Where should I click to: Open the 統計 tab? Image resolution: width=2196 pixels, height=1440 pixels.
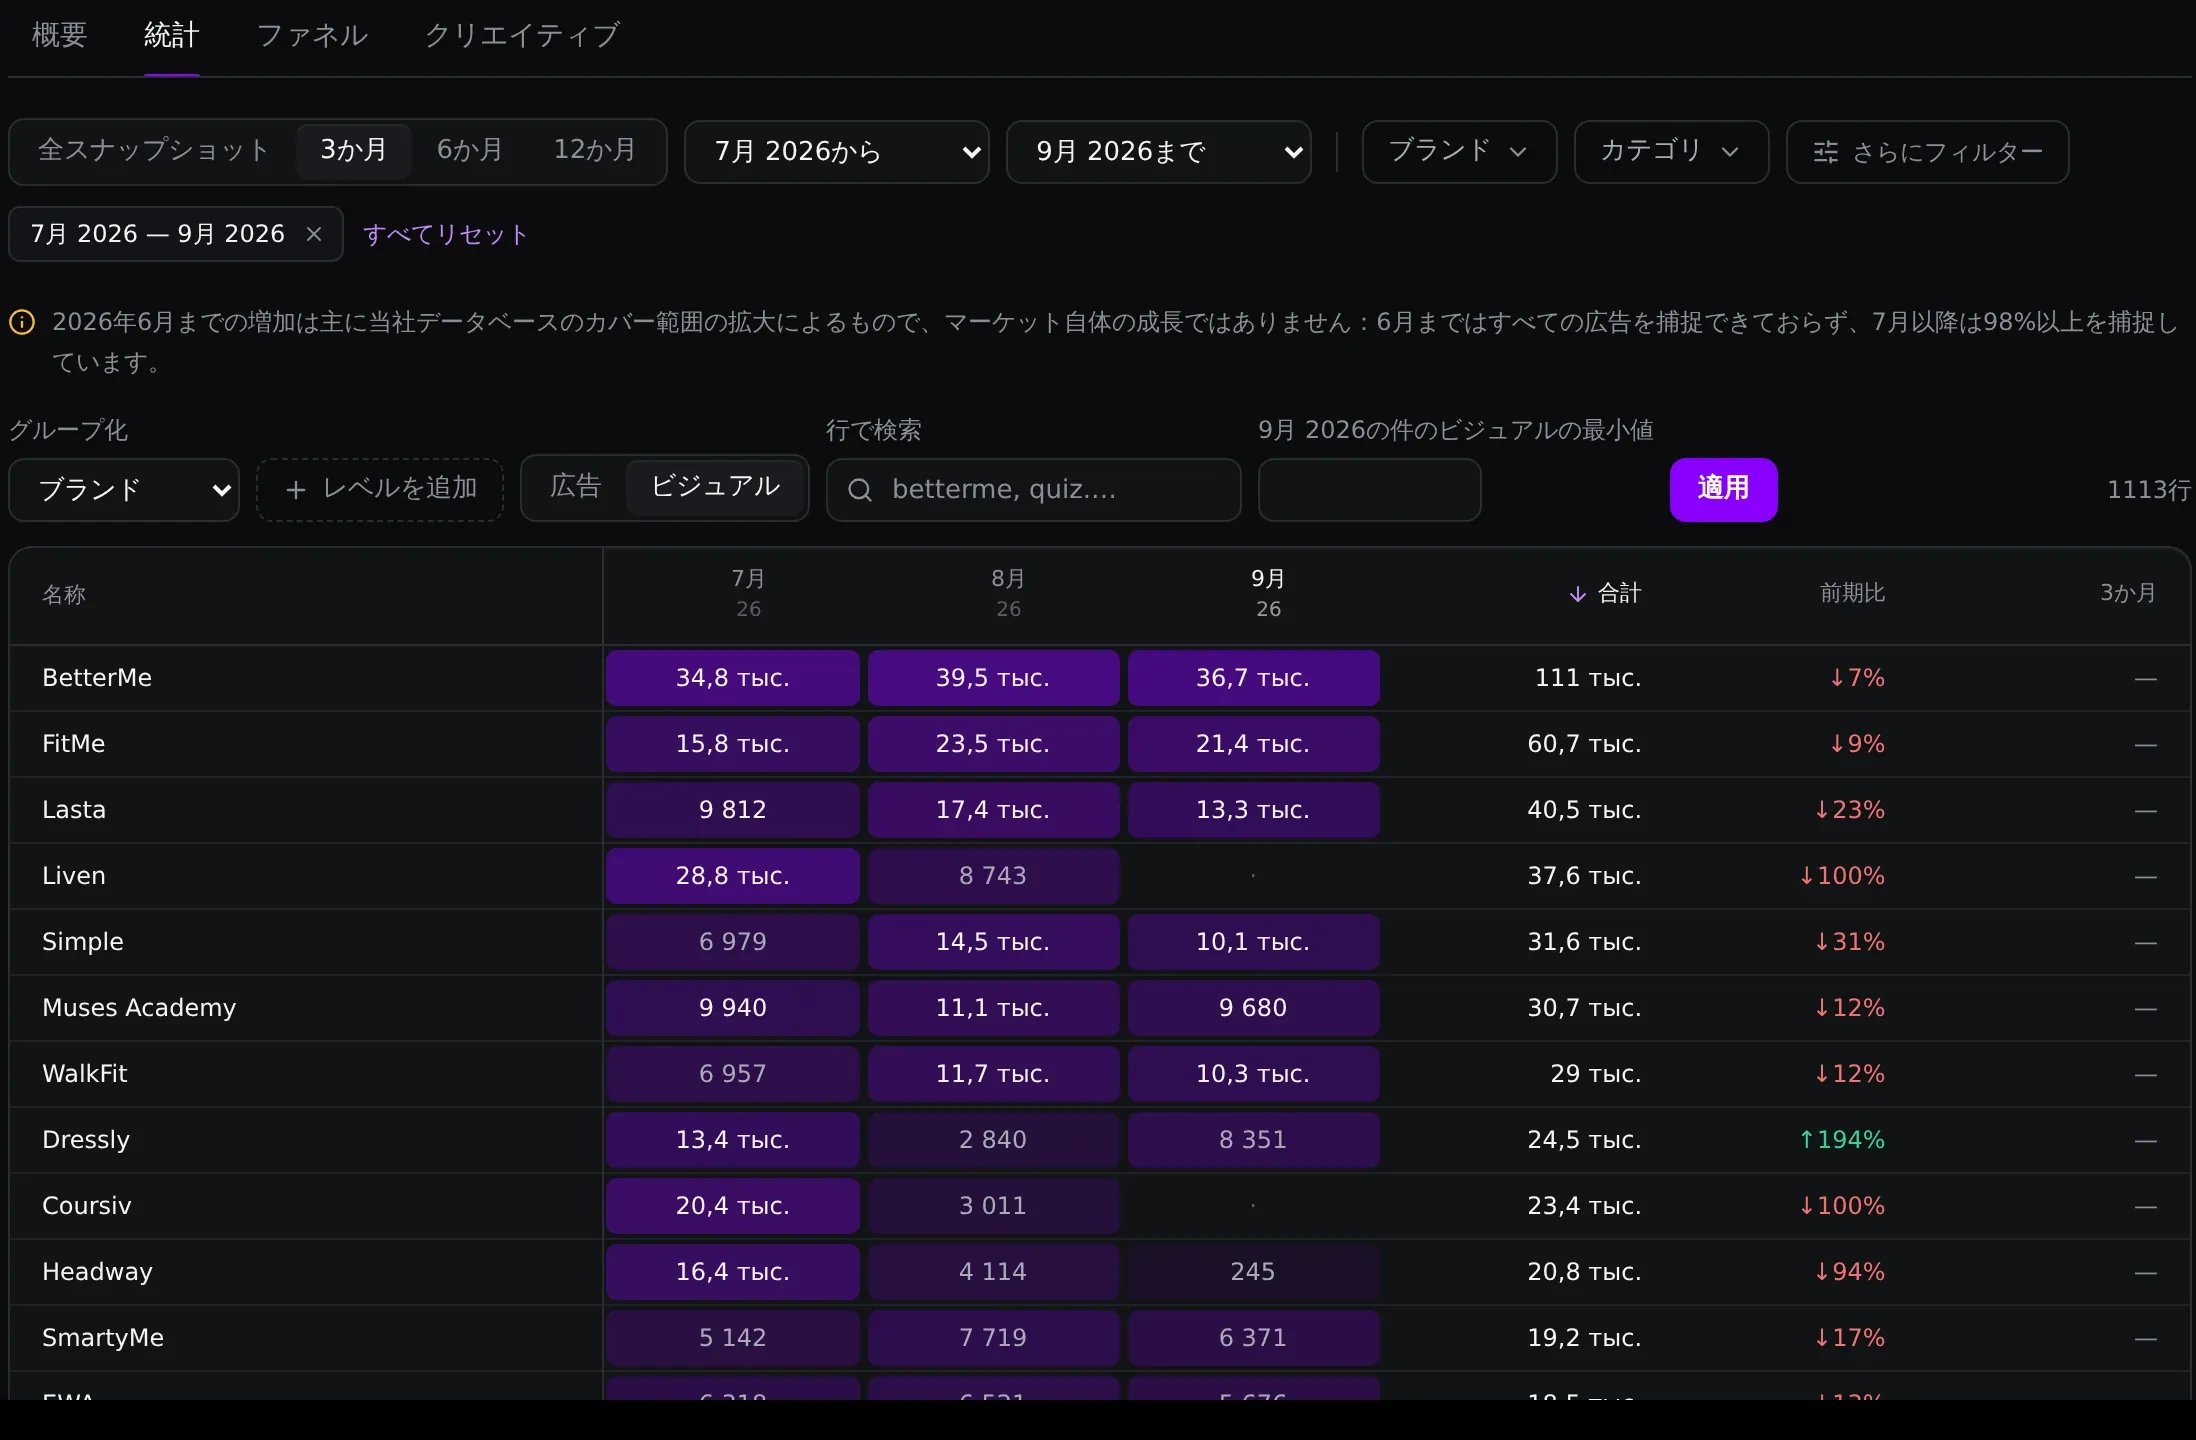click(171, 36)
